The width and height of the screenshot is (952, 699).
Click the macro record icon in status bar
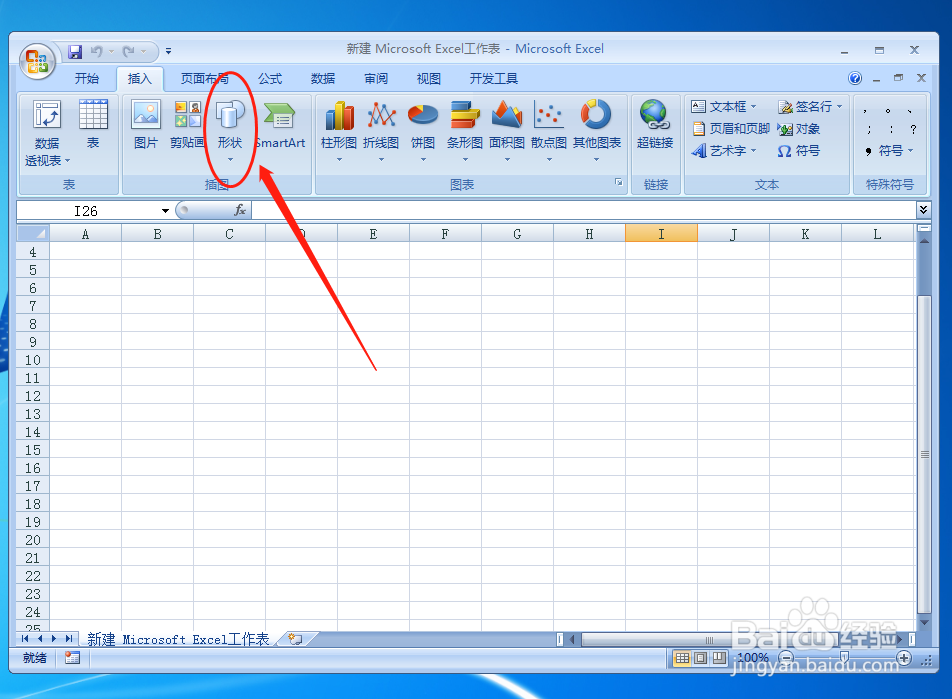[72, 658]
